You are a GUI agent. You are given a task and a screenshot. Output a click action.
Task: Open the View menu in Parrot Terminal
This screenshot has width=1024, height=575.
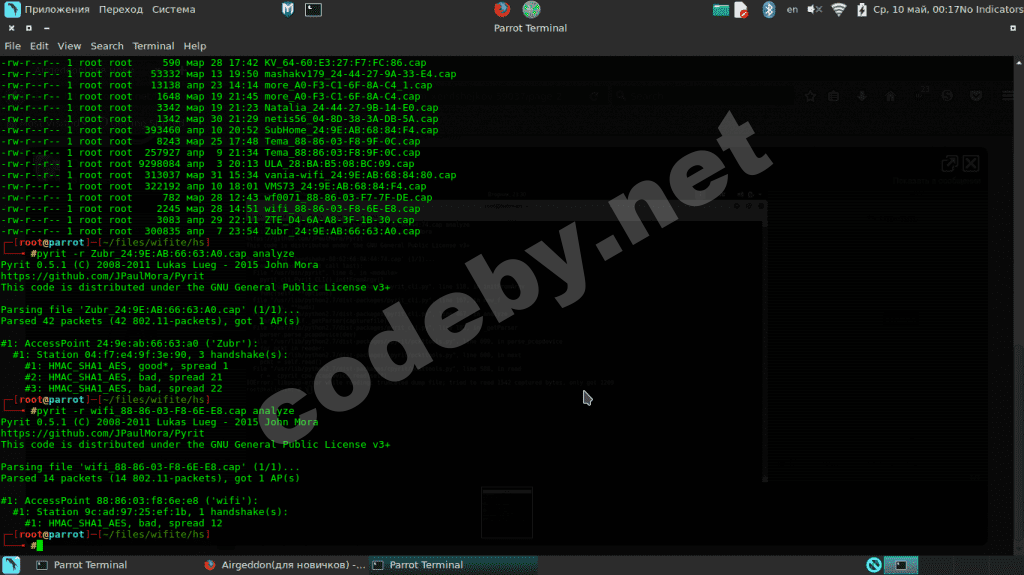pyautogui.click(x=69, y=46)
